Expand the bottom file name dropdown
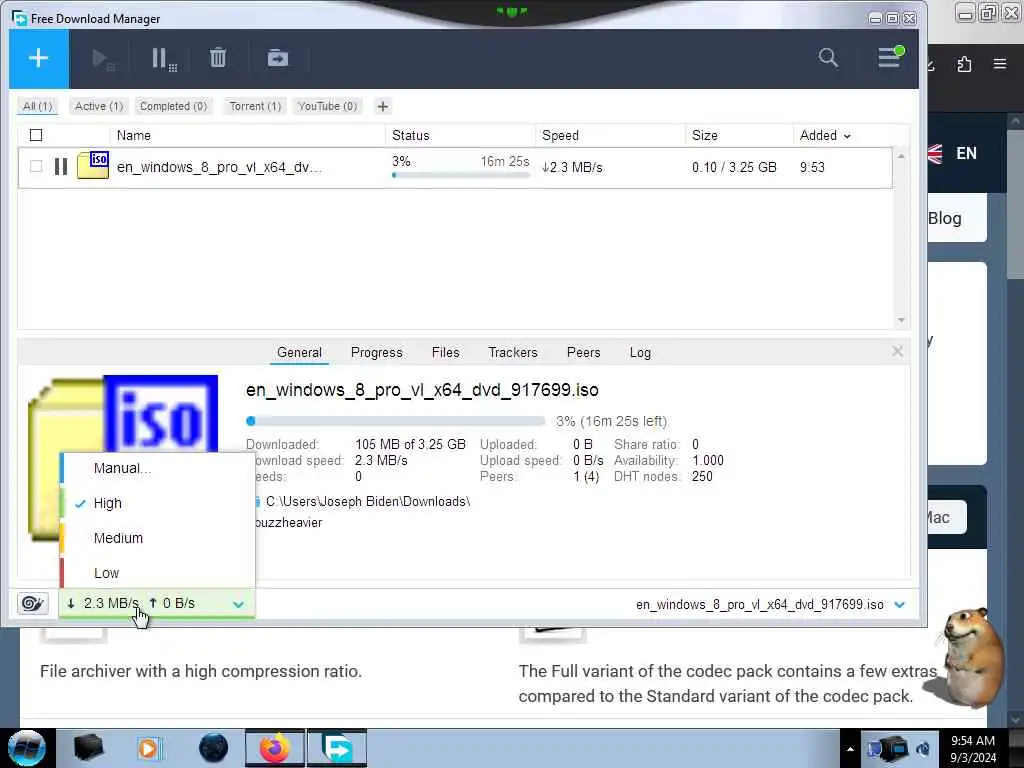 pyautogui.click(x=899, y=605)
